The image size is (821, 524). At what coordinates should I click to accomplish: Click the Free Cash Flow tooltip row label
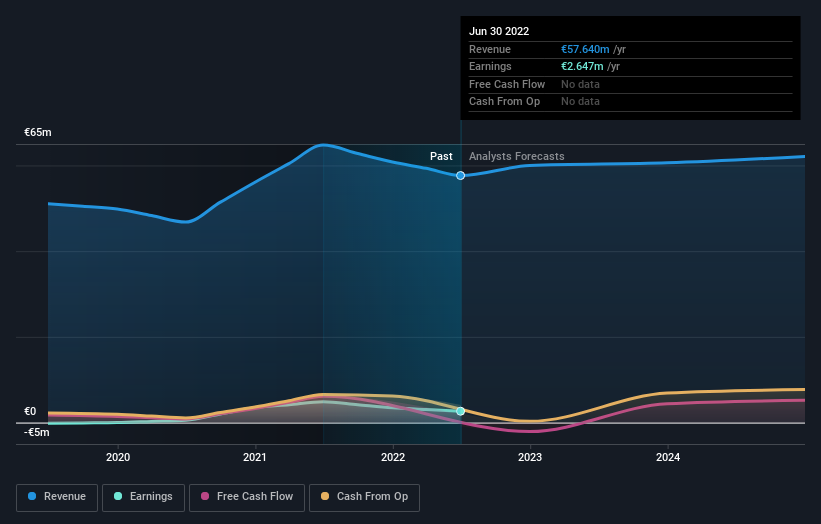[x=507, y=84]
